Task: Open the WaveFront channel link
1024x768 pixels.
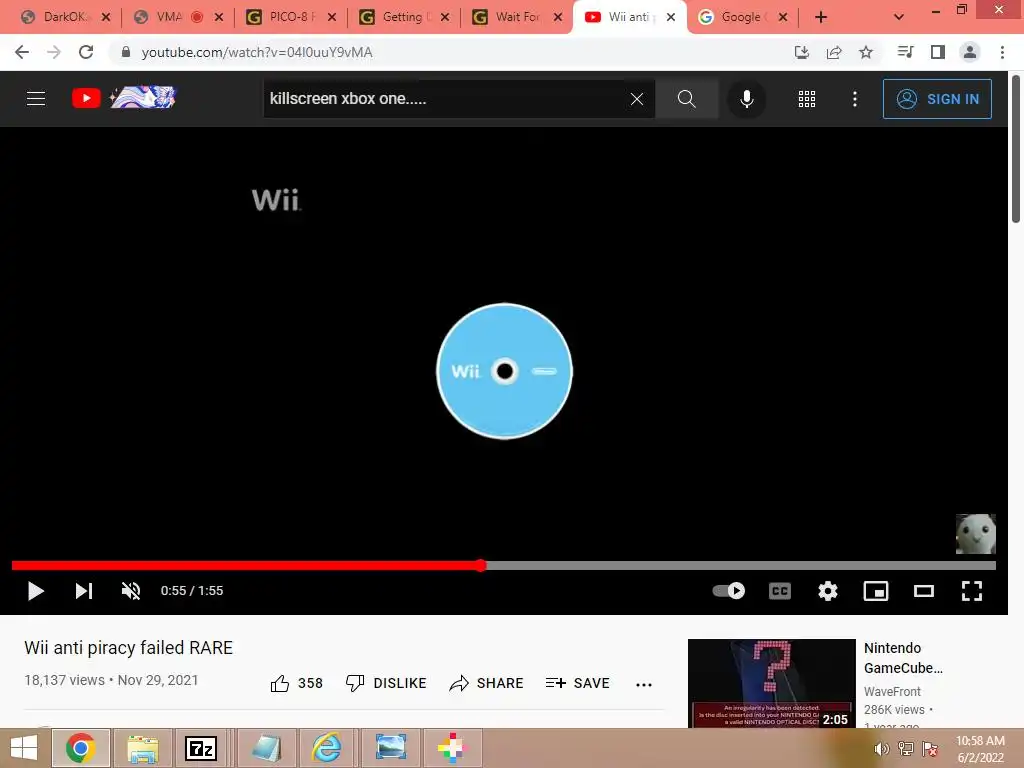Action: 892,691
